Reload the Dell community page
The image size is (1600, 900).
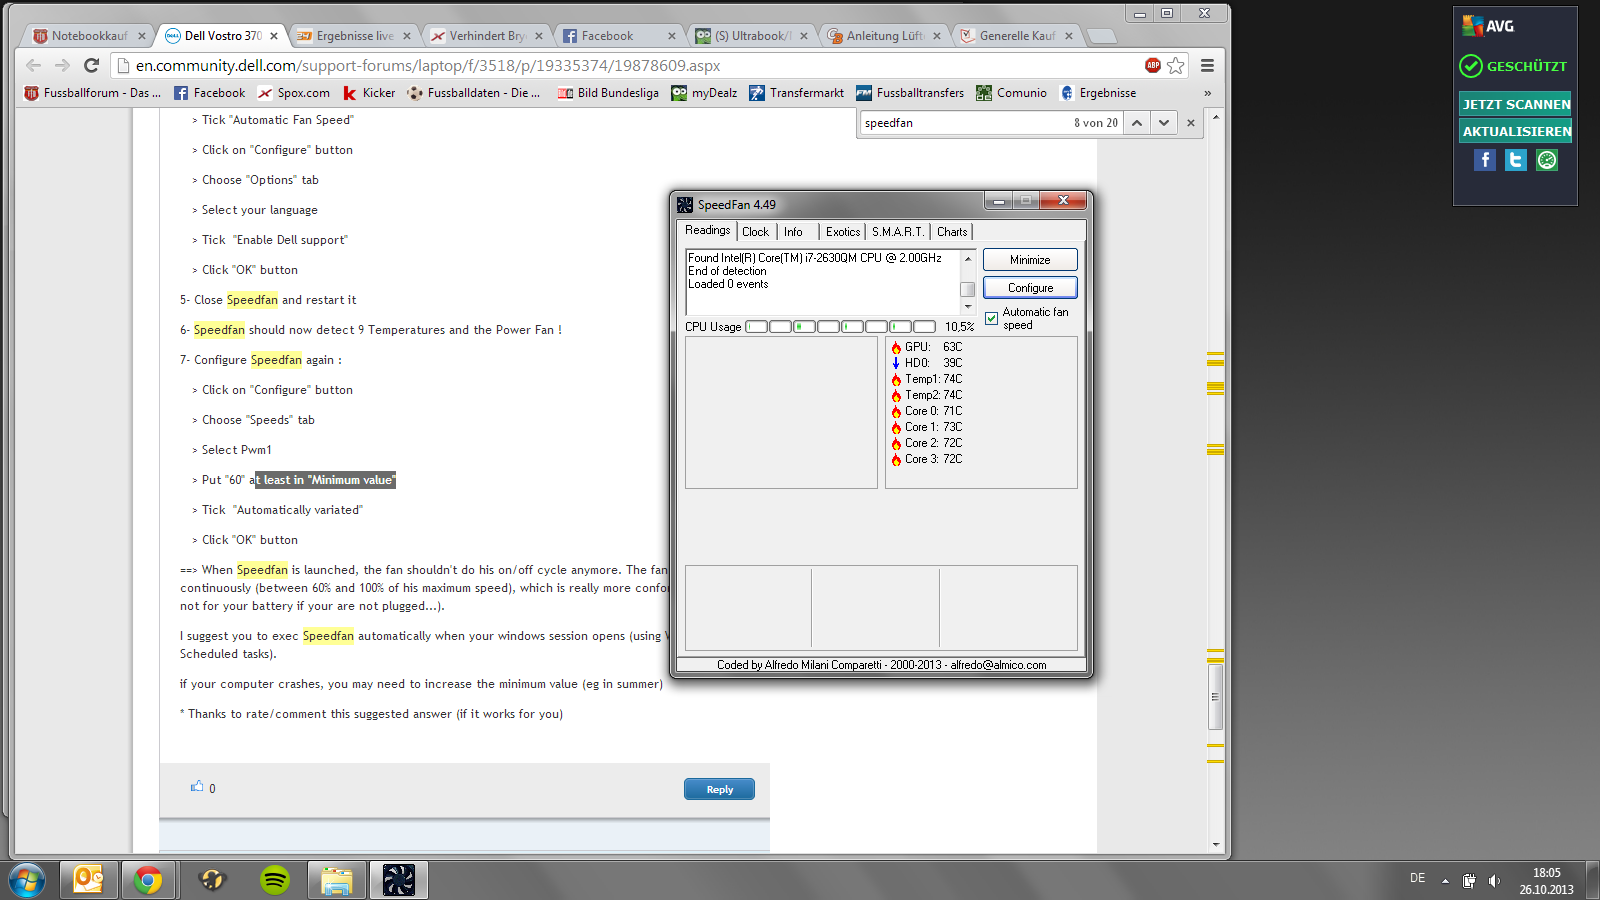click(91, 65)
